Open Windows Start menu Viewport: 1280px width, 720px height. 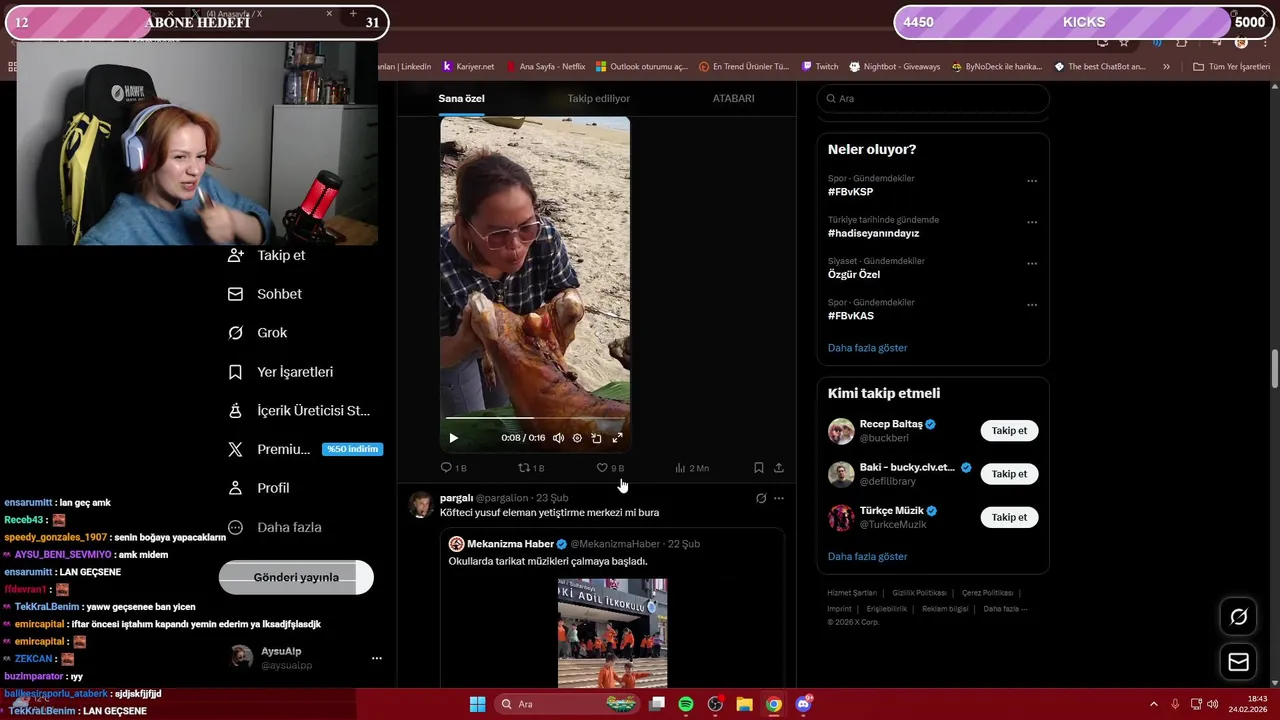(x=477, y=704)
